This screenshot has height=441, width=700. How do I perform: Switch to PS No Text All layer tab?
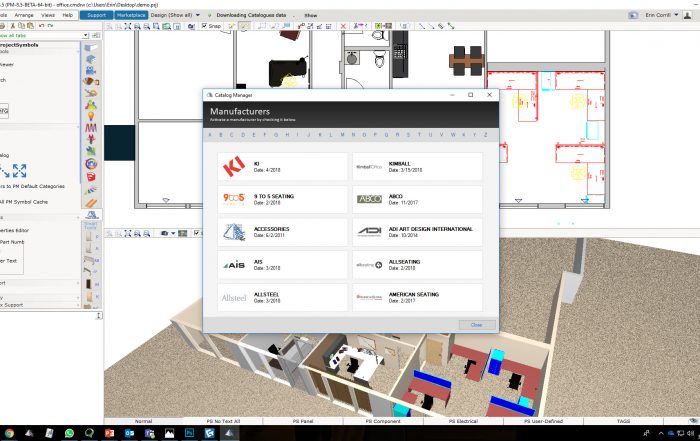coord(223,421)
